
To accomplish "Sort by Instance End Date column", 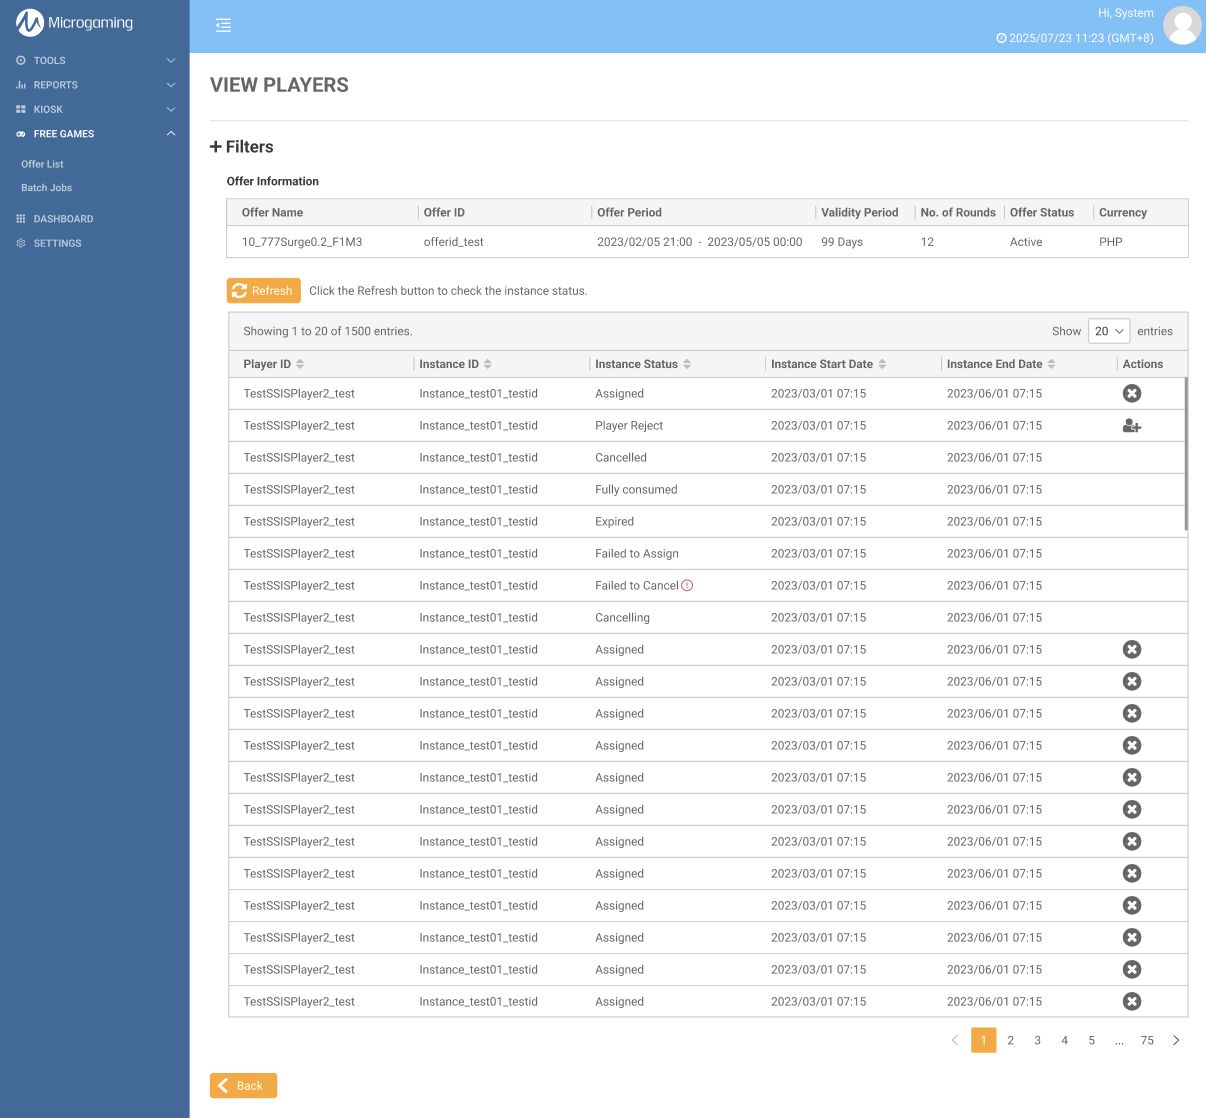I will point(1051,364).
